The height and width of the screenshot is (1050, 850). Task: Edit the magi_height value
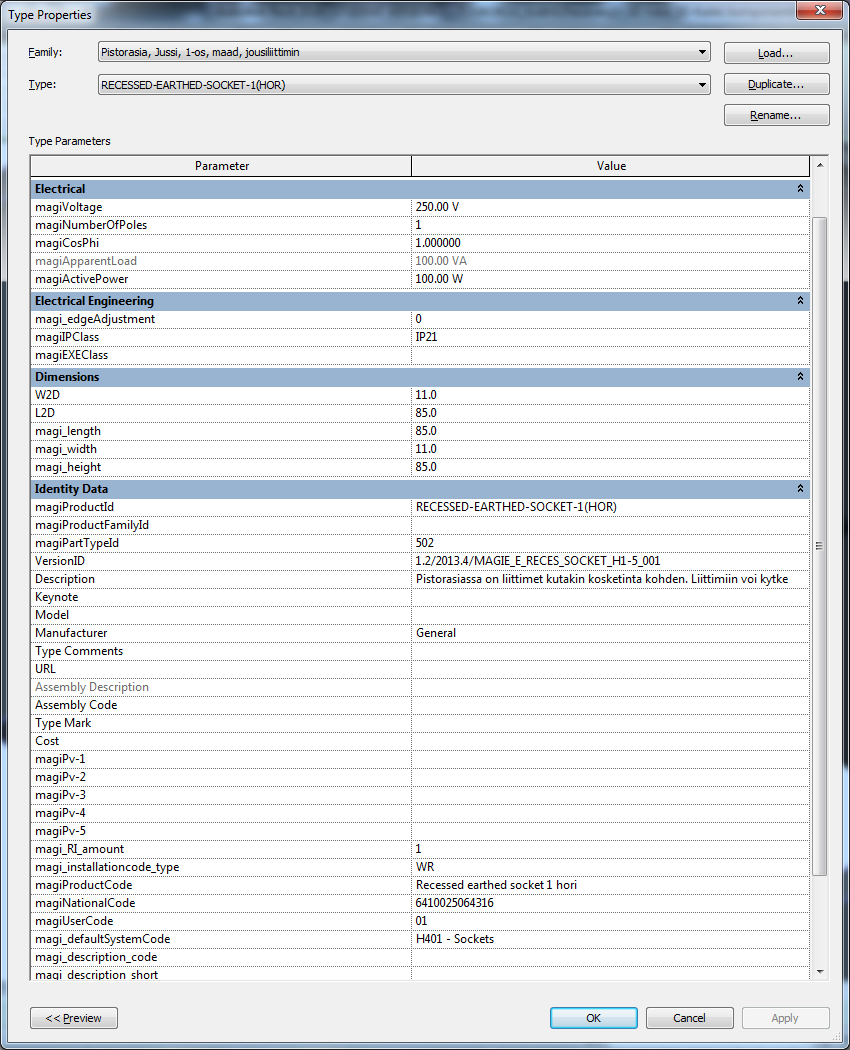pos(610,467)
